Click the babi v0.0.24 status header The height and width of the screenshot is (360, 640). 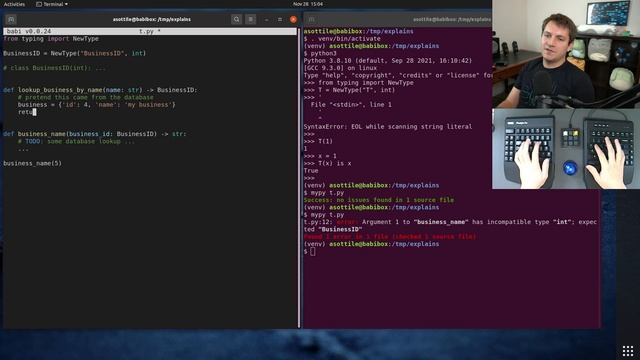29,31
